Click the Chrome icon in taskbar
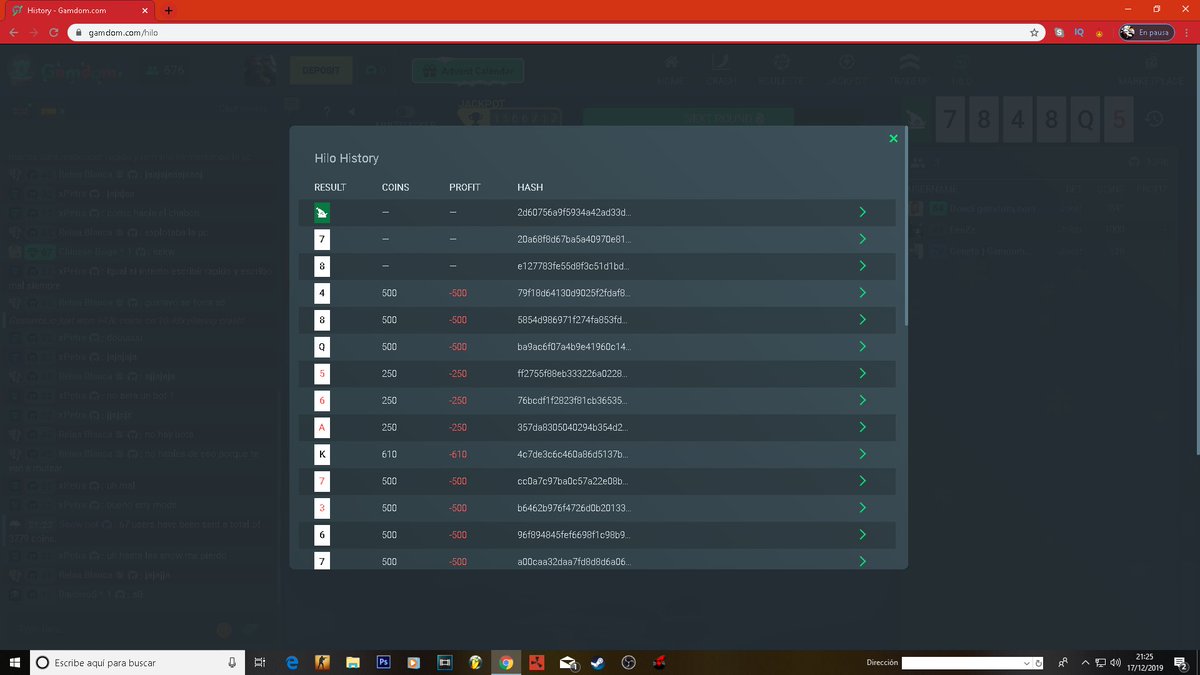1200x675 pixels. [x=506, y=662]
